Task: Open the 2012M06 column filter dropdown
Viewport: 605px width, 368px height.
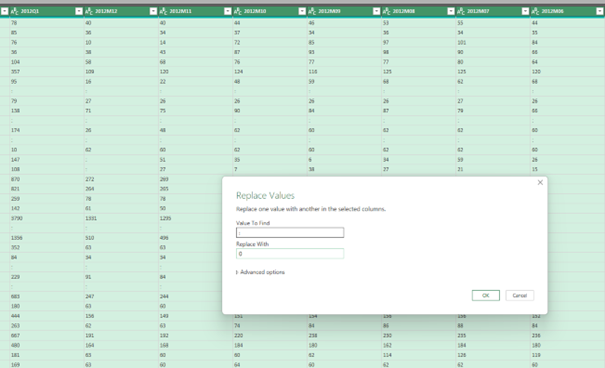Action: coord(600,11)
